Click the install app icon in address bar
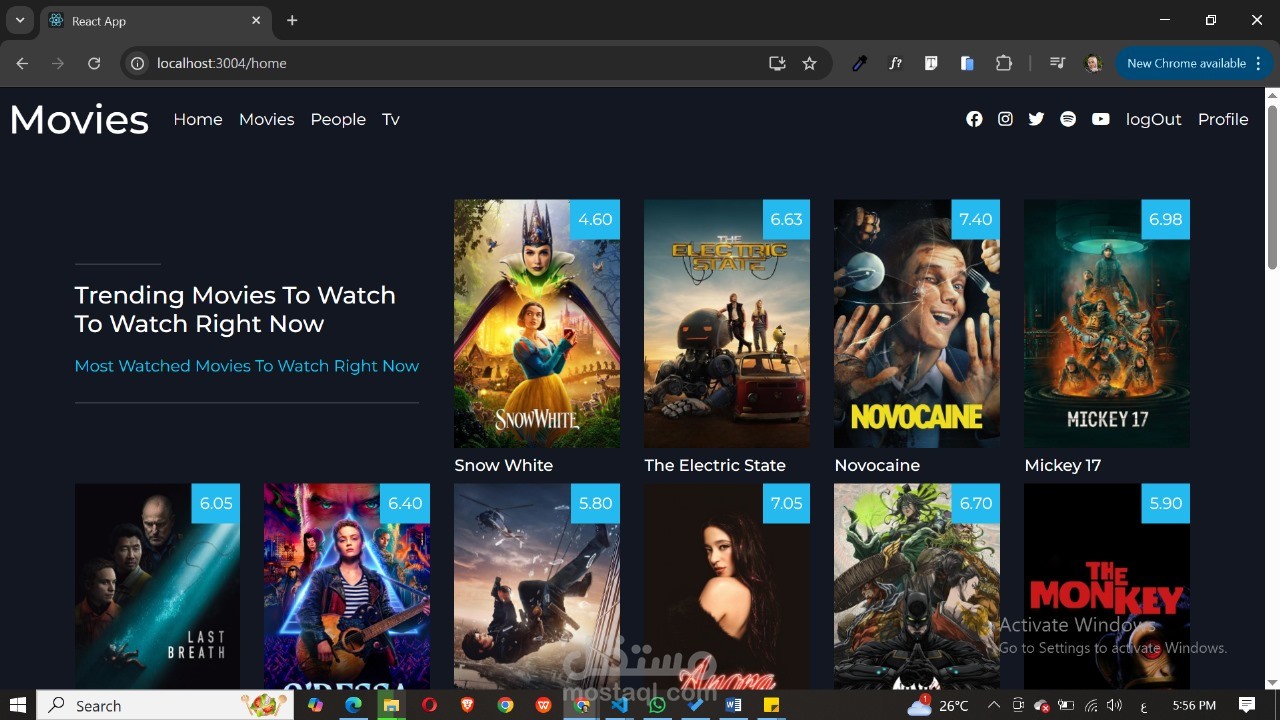This screenshot has height=720, width=1280. (777, 63)
